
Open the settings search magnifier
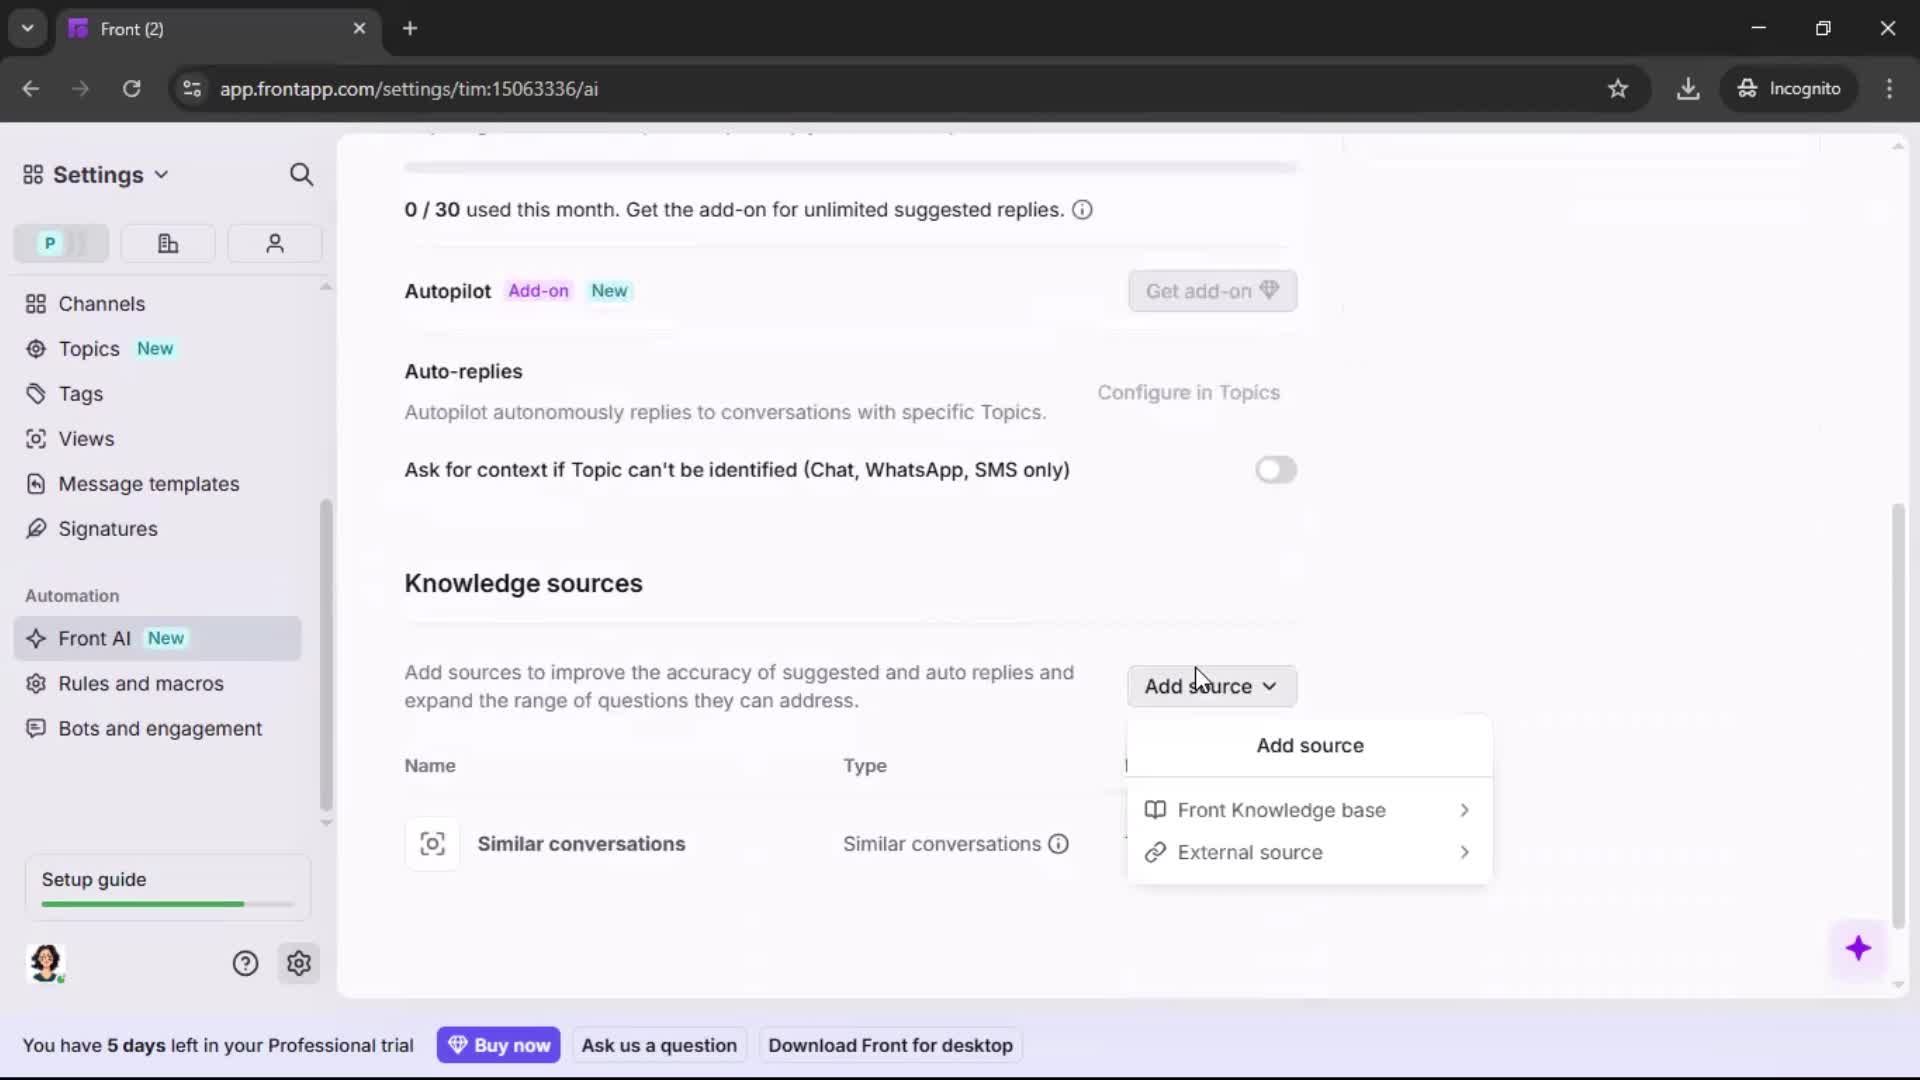pyautogui.click(x=302, y=174)
